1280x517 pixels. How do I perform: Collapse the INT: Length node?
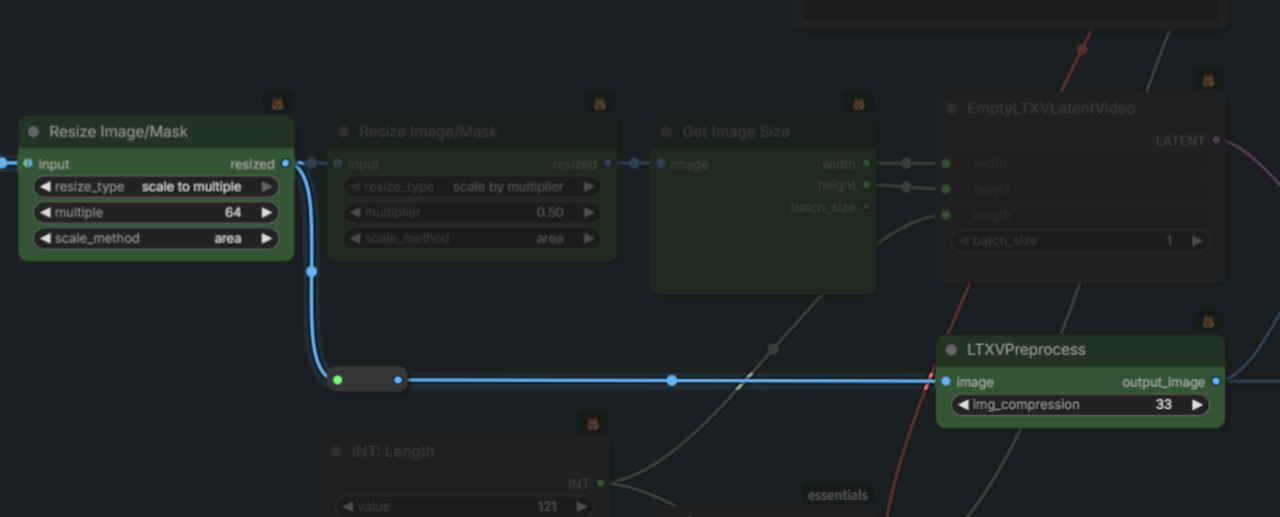(337, 451)
